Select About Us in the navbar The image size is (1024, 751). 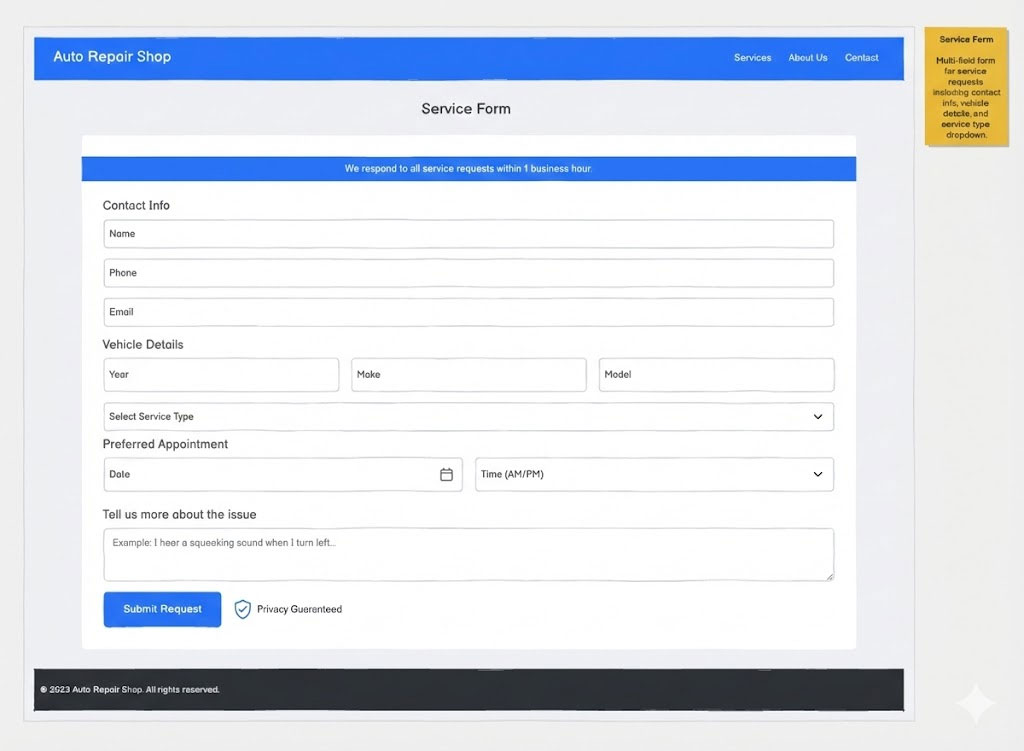tap(807, 57)
